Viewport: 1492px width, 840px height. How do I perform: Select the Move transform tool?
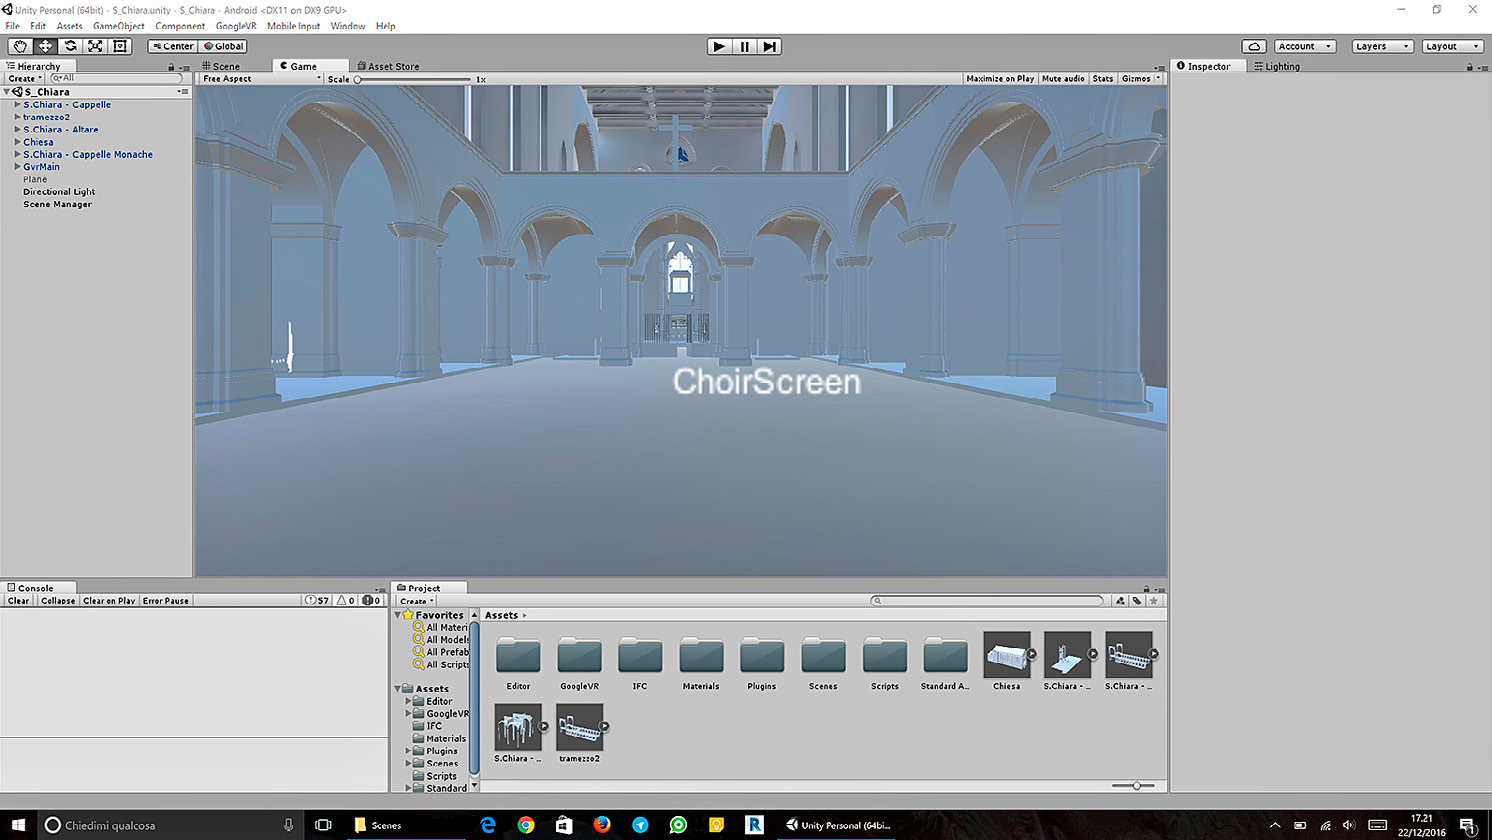(x=45, y=46)
